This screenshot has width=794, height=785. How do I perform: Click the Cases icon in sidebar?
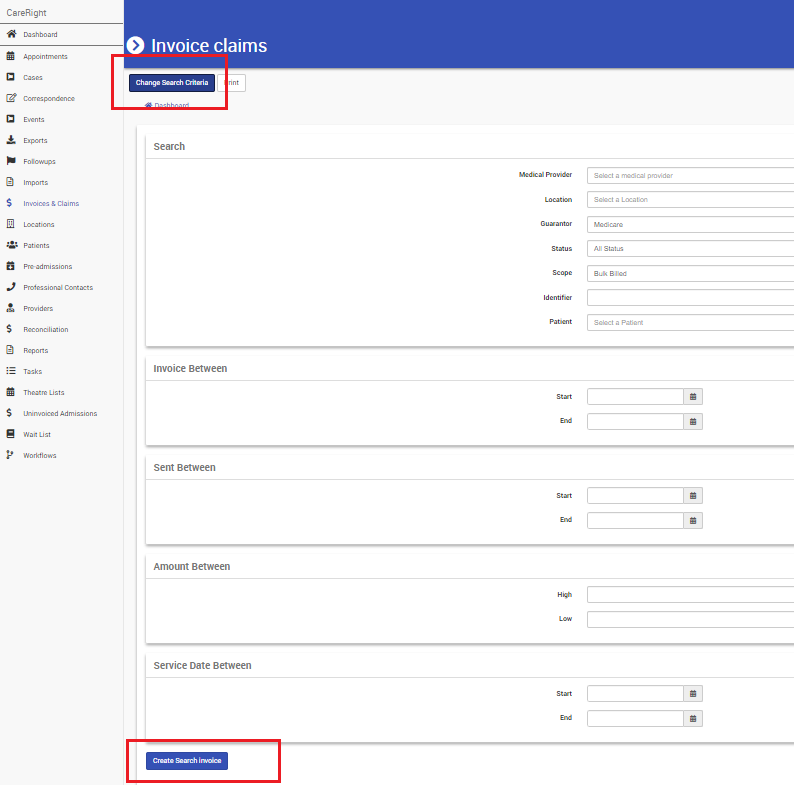[x=10, y=77]
